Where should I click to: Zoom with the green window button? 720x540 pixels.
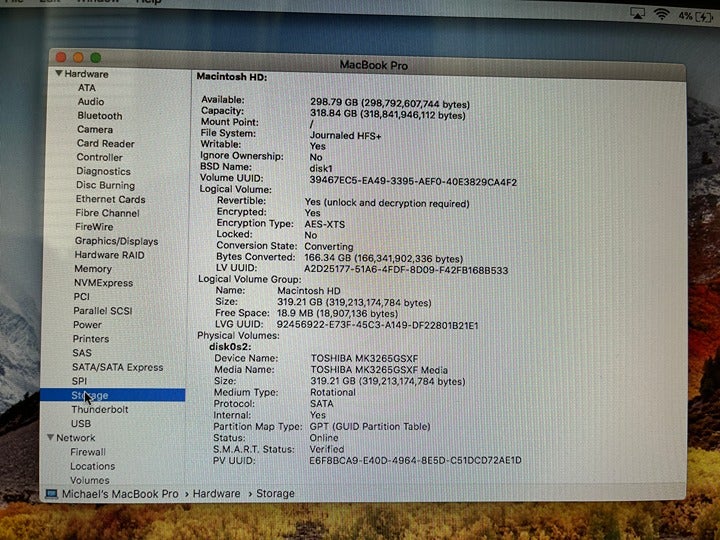[96, 57]
